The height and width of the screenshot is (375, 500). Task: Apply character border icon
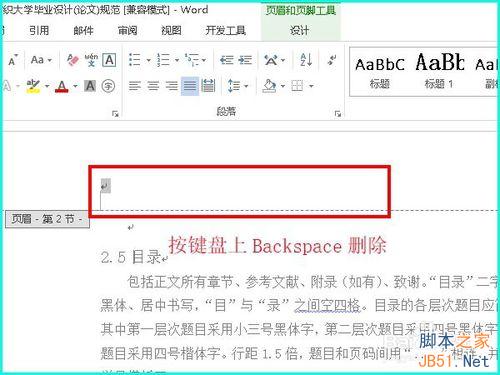pyautogui.click(x=109, y=60)
